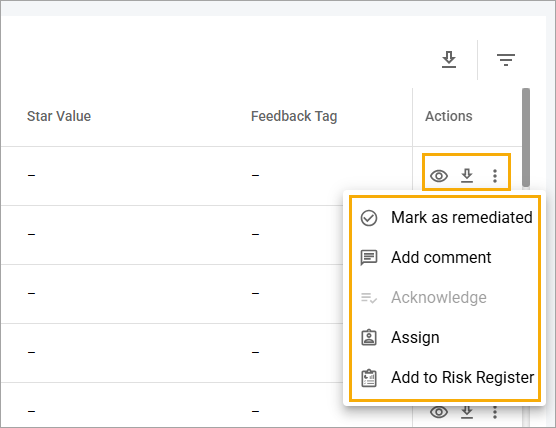This screenshot has width=556, height=428.
Task: Download the first row item
Action: [x=467, y=176]
